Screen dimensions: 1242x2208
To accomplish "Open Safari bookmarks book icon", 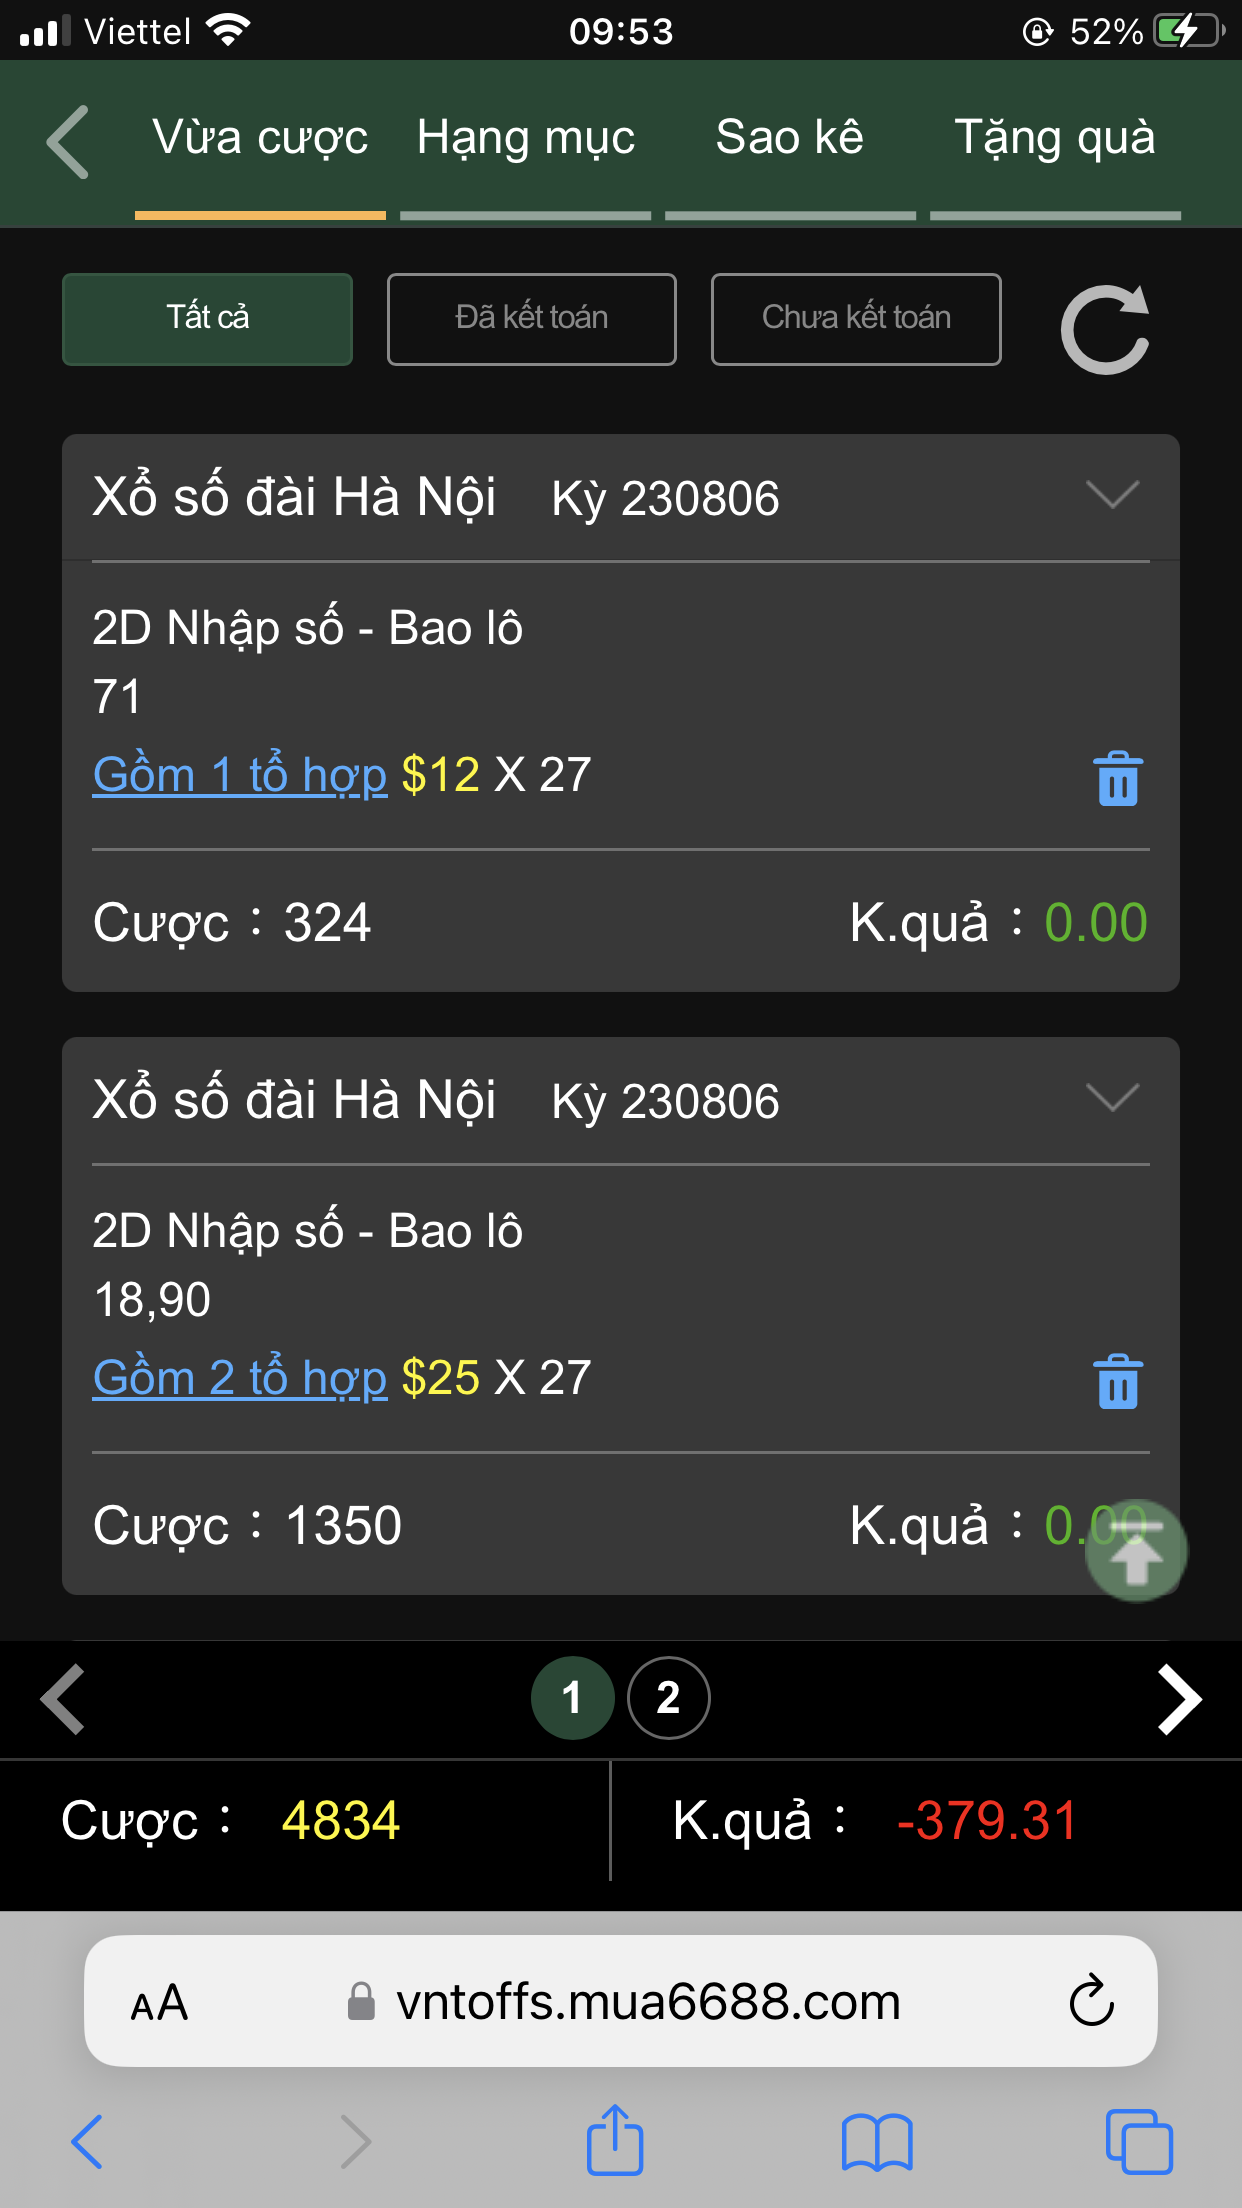I will coord(877,2143).
